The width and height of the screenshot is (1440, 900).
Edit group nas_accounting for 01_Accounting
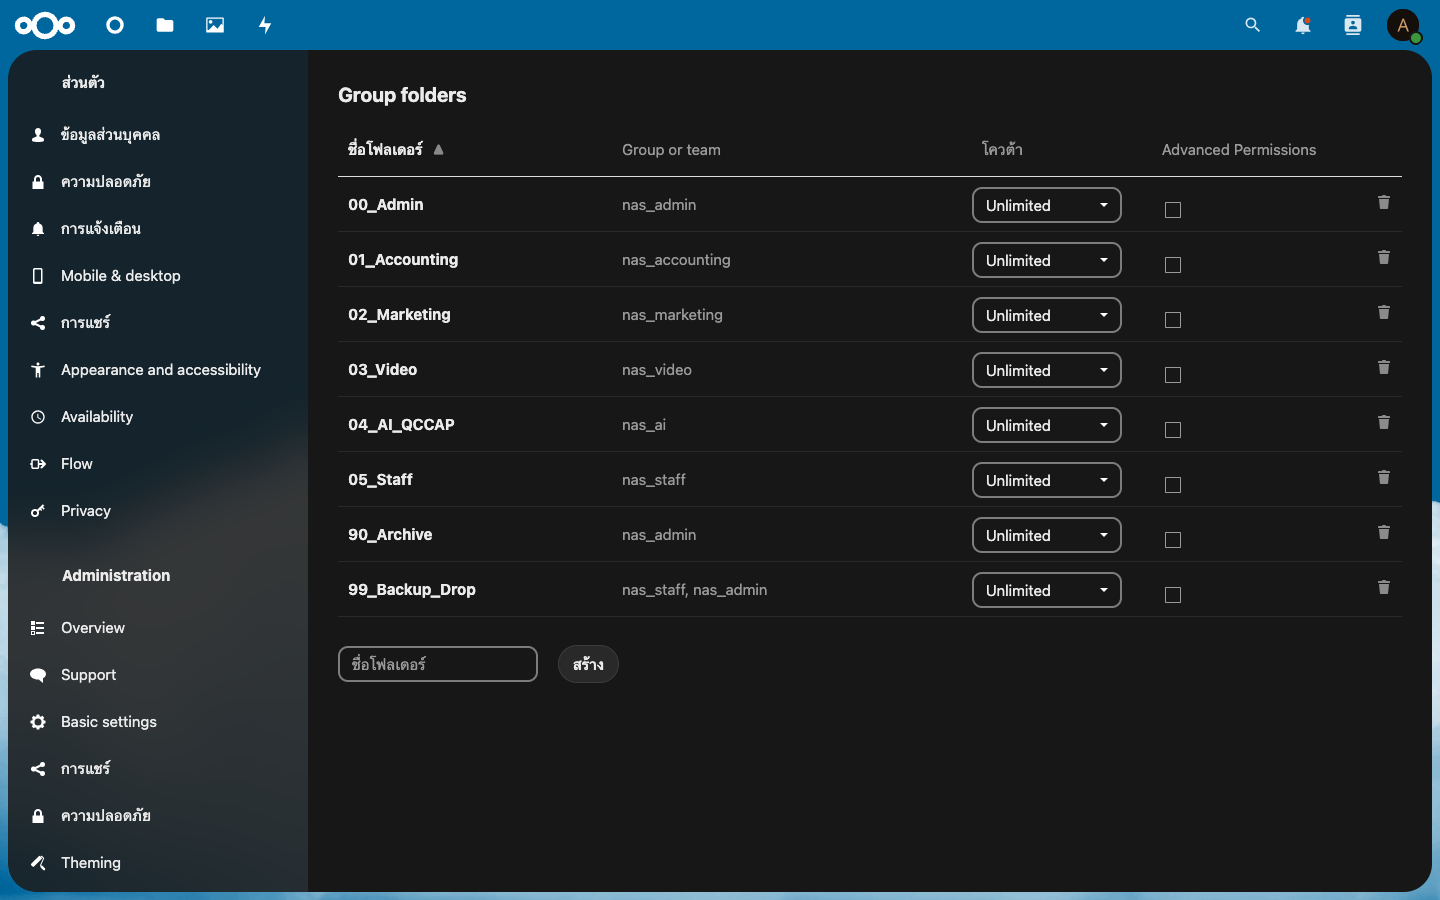676,260
